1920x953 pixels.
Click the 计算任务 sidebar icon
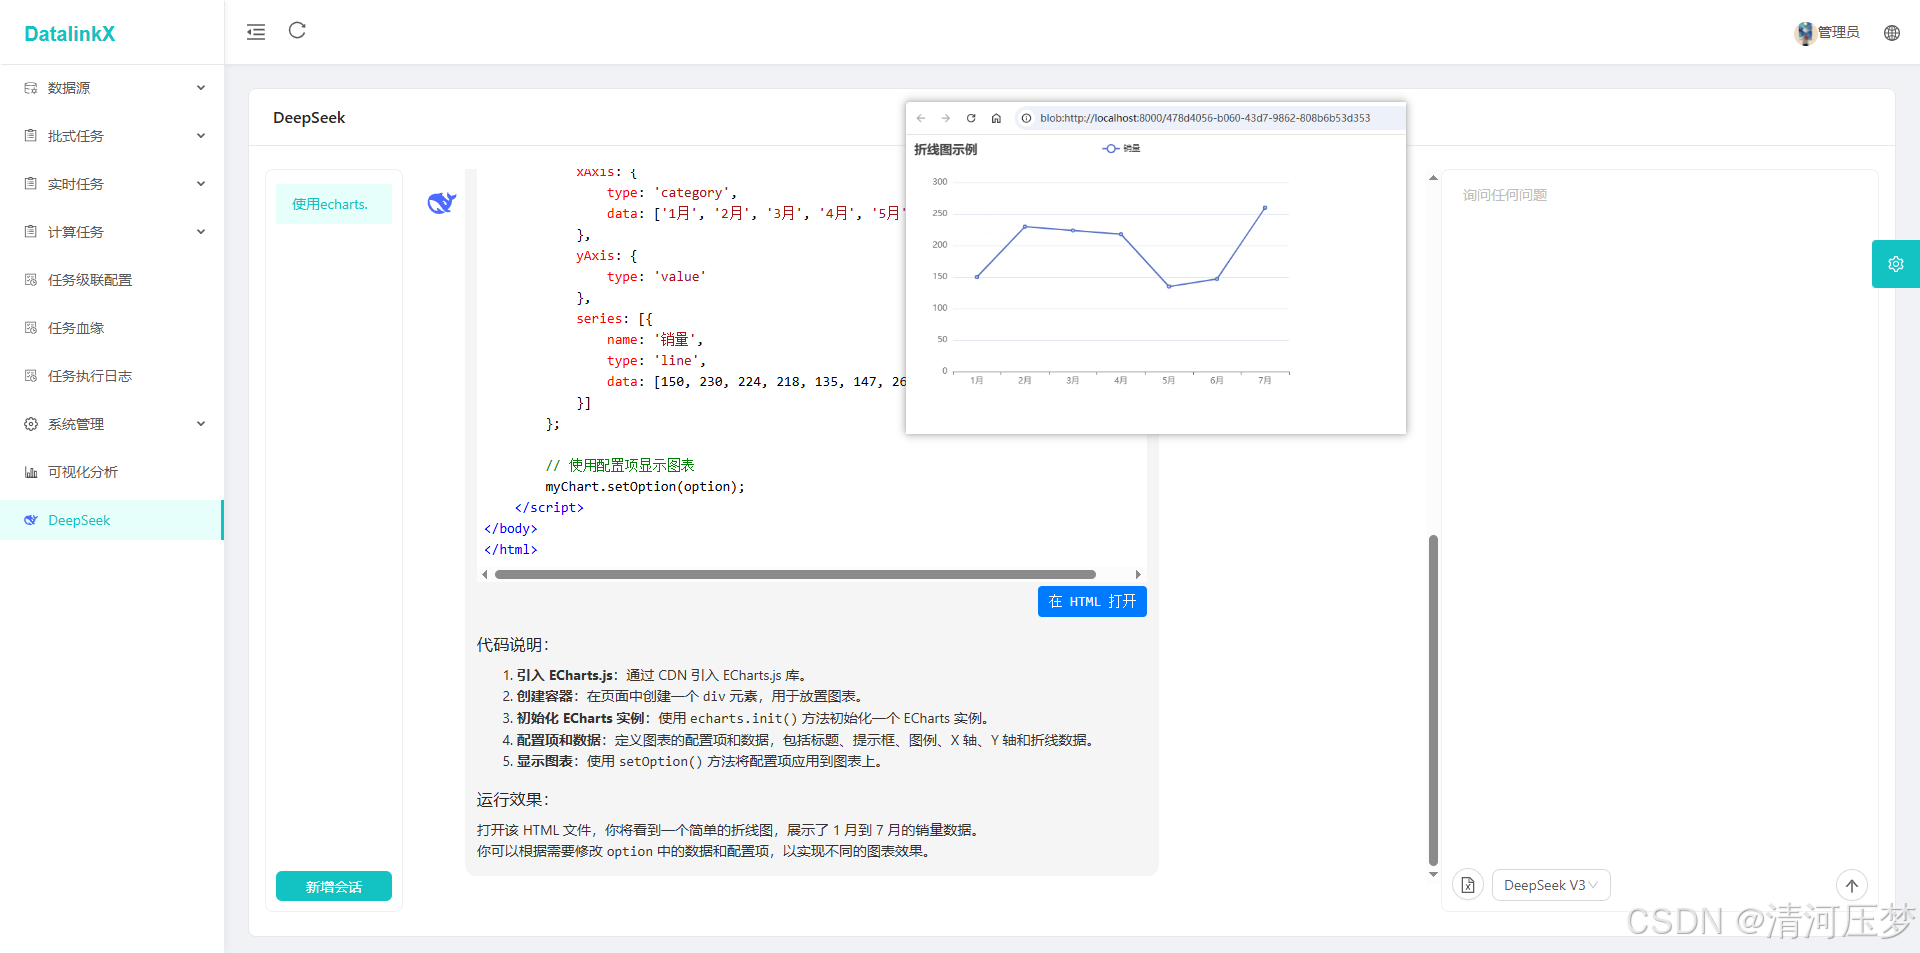tap(31, 232)
